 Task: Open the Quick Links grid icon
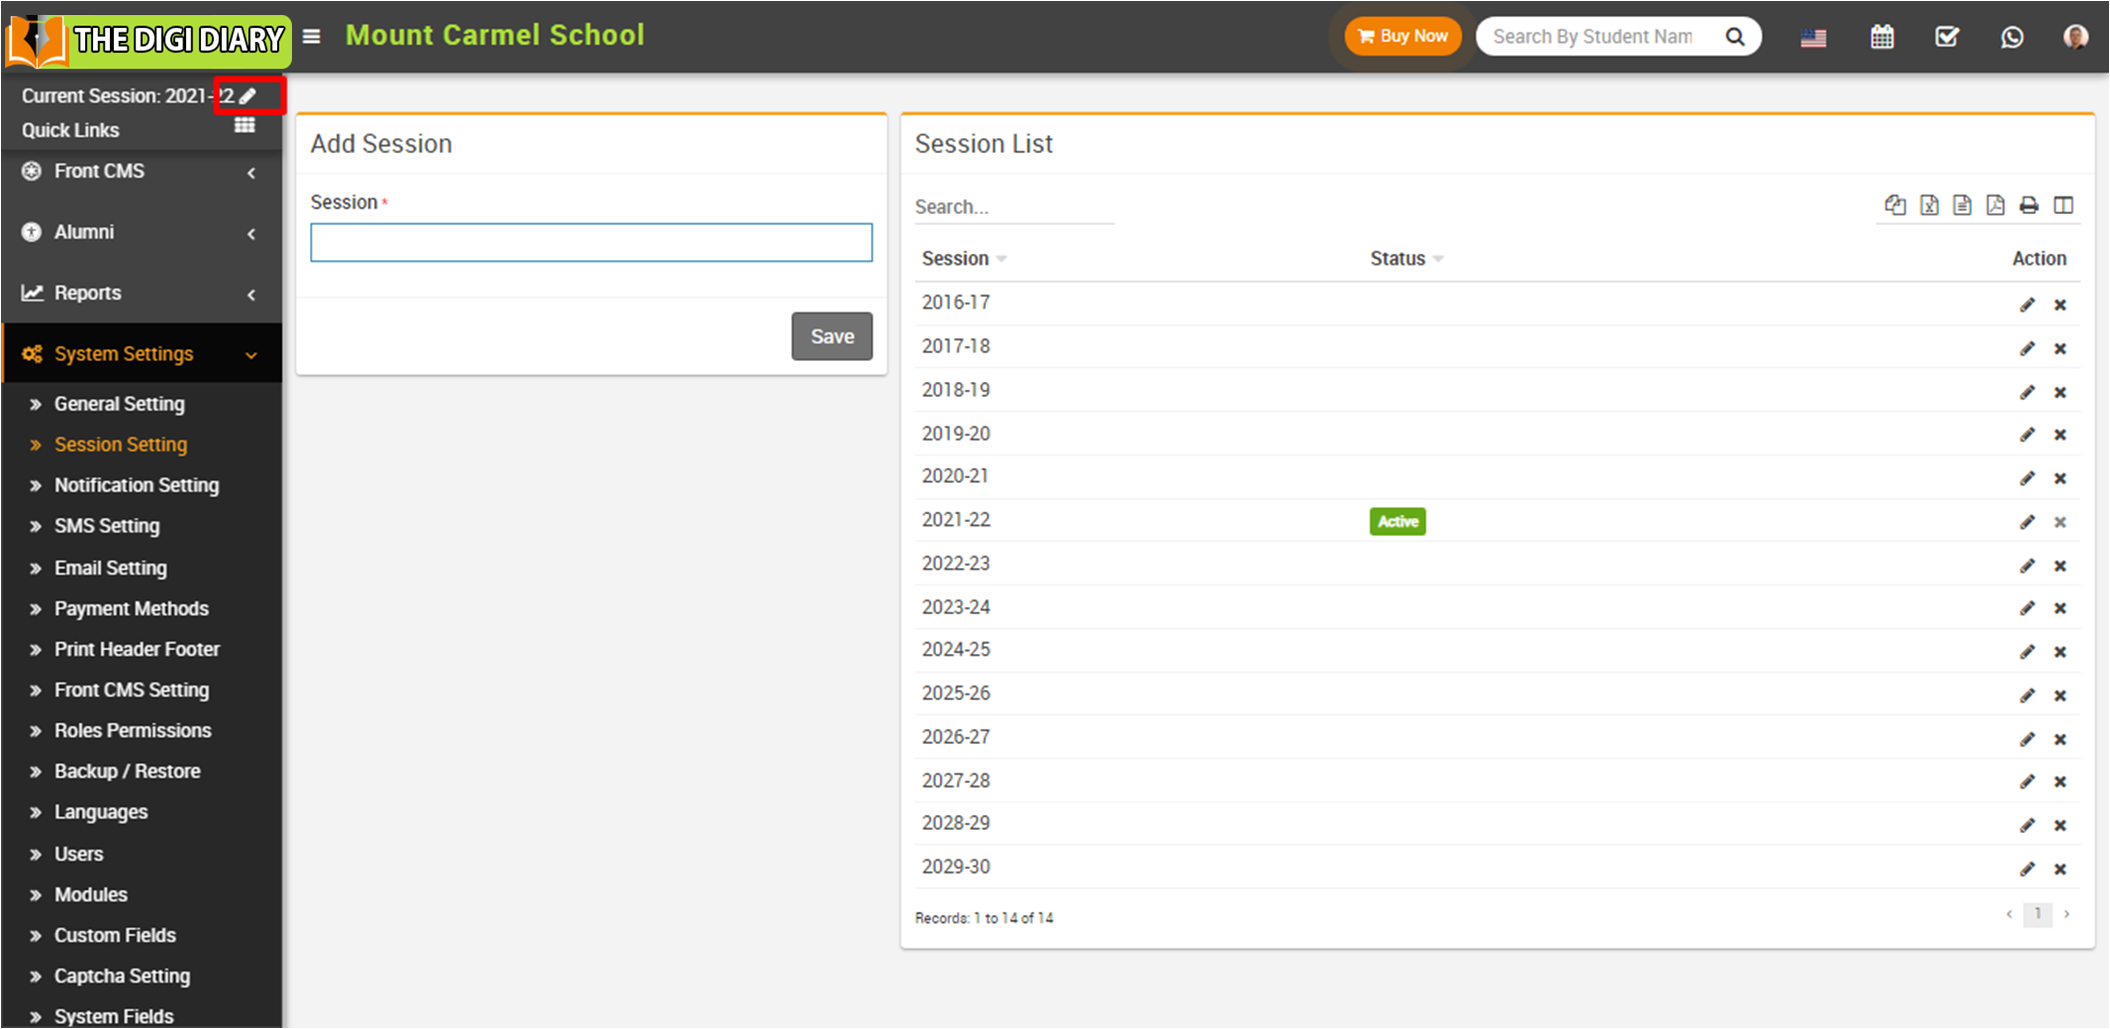tap(244, 126)
